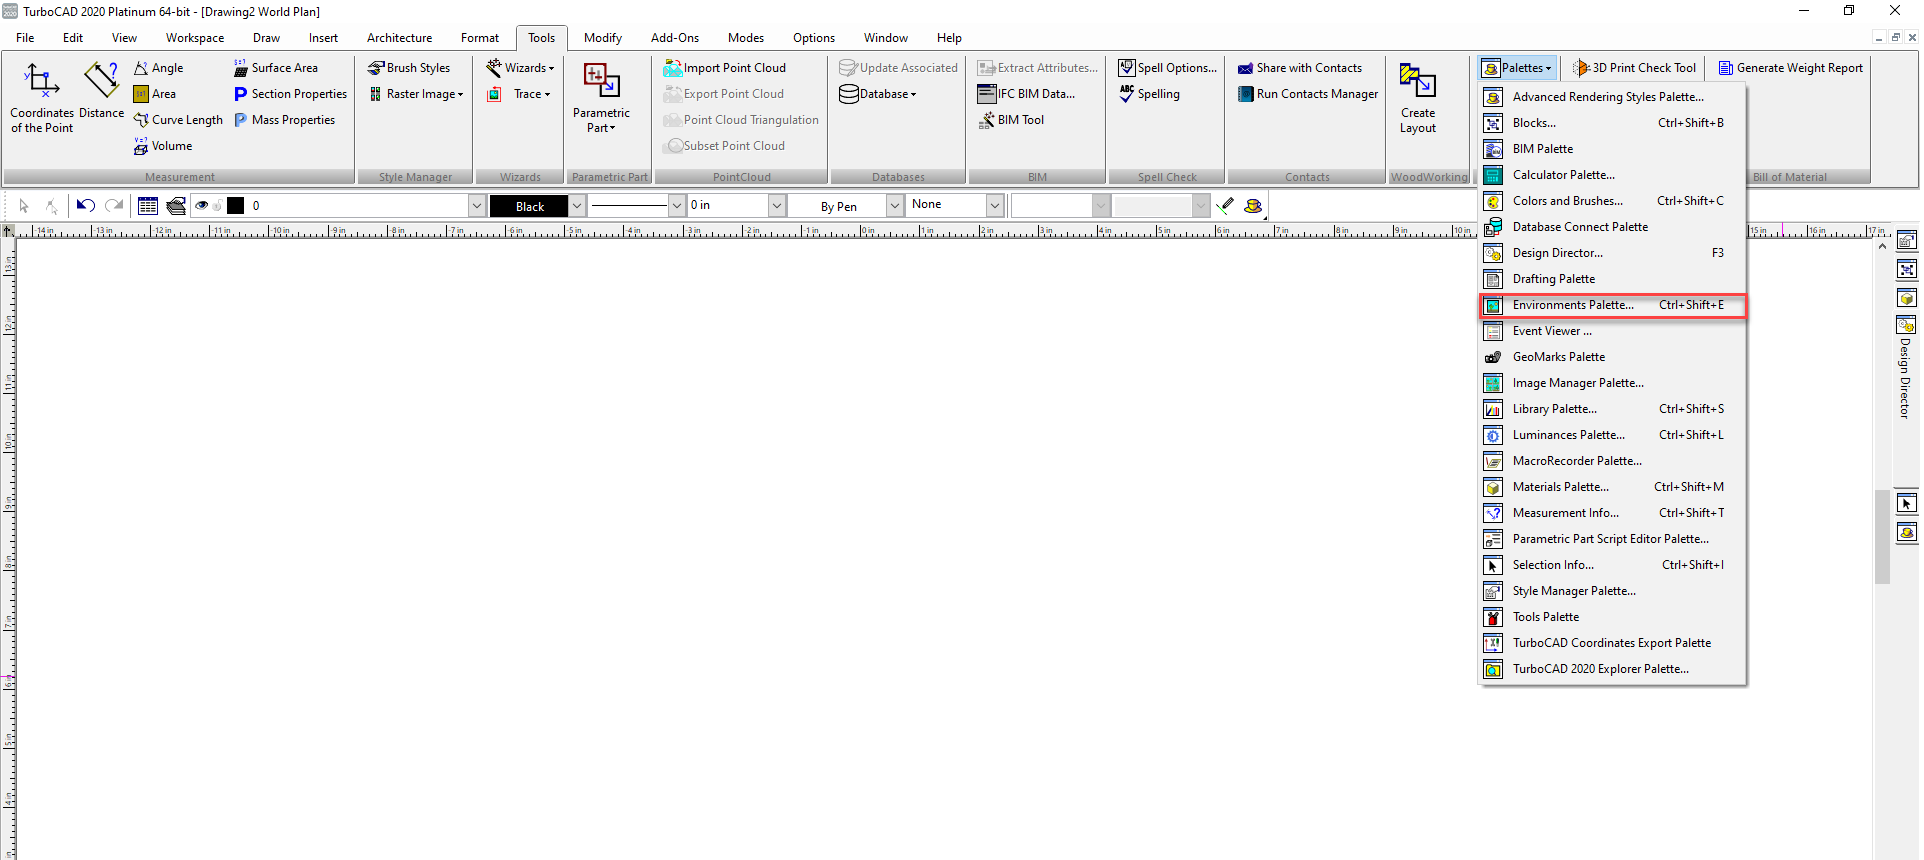The width and height of the screenshot is (1924, 860).
Task: Open the Help menu
Action: (x=949, y=38)
